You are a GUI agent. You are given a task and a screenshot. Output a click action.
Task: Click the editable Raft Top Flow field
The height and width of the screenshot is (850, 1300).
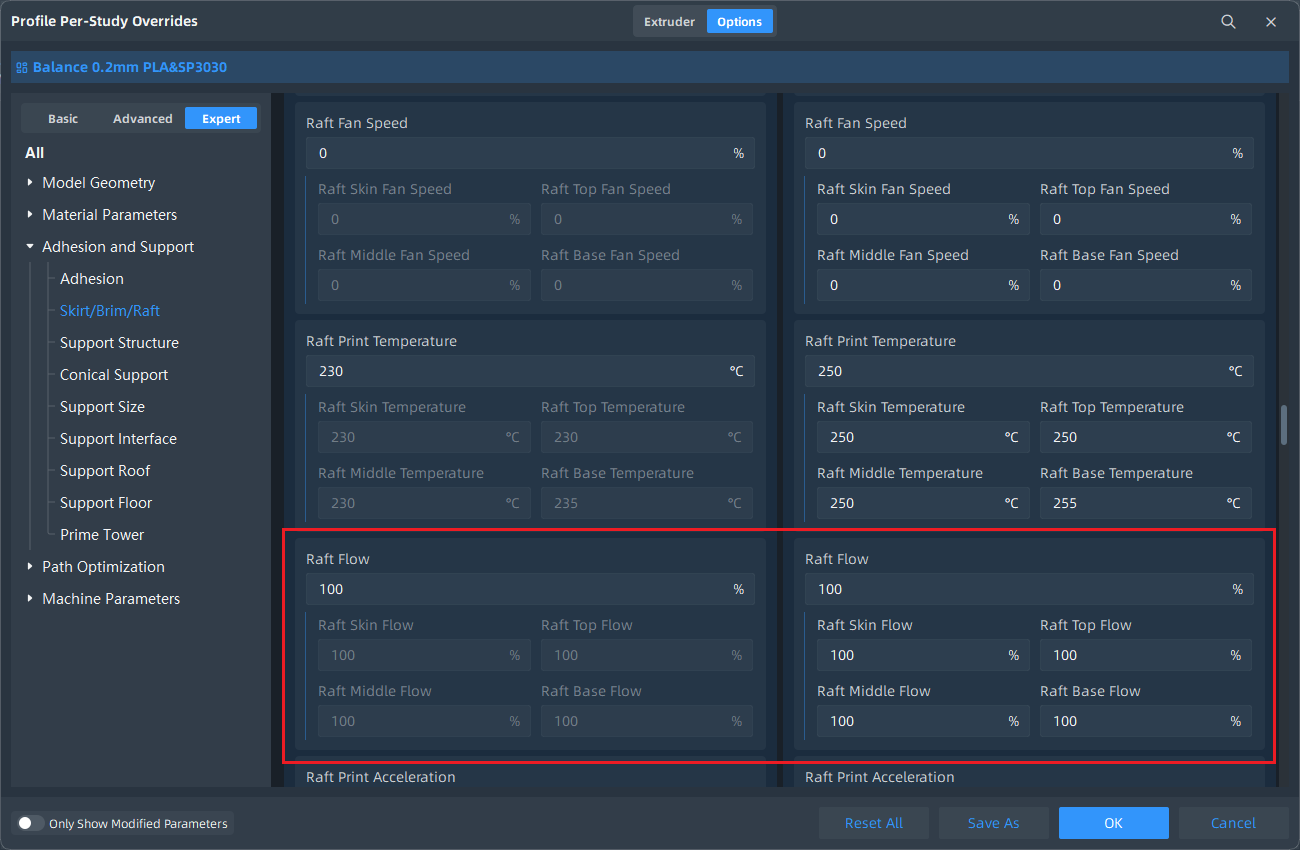click(1146, 655)
